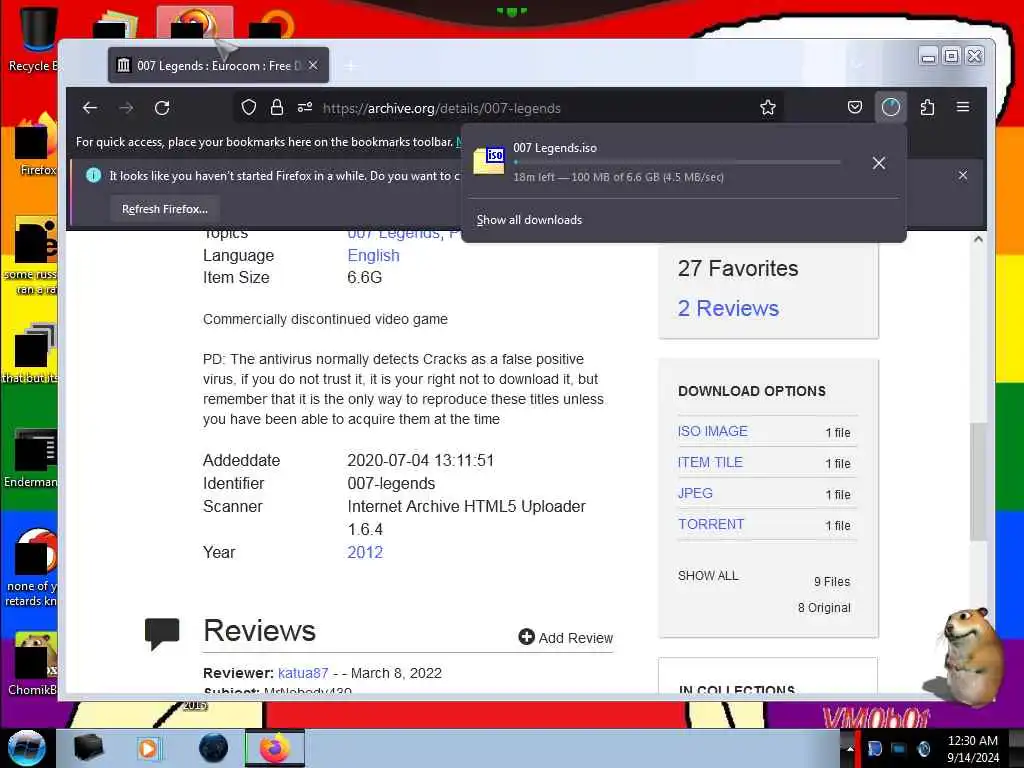The height and width of the screenshot is (768, 1024).
Task: Select the ChomikBox desktop icon
Action: coord(33,664)
